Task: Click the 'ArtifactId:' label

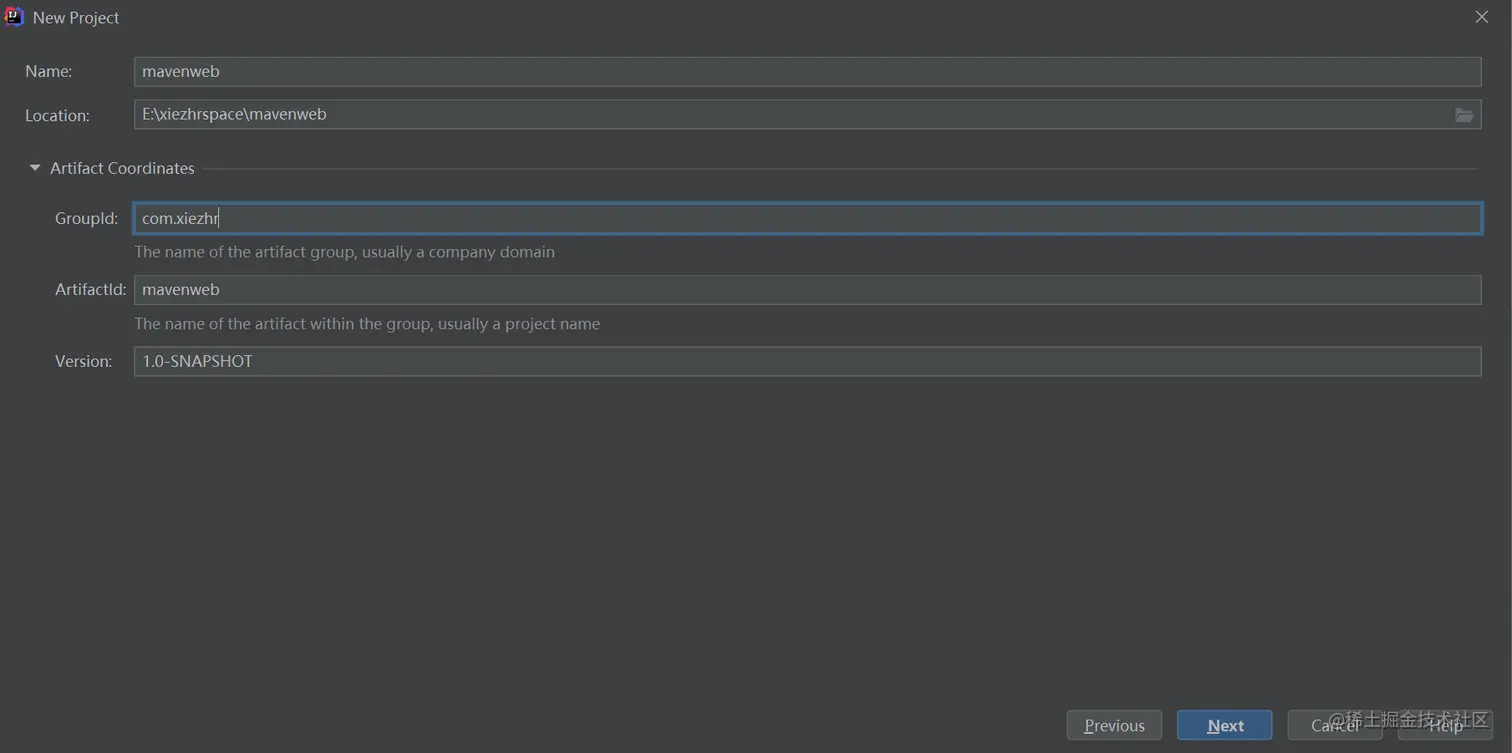Action: 90,290
